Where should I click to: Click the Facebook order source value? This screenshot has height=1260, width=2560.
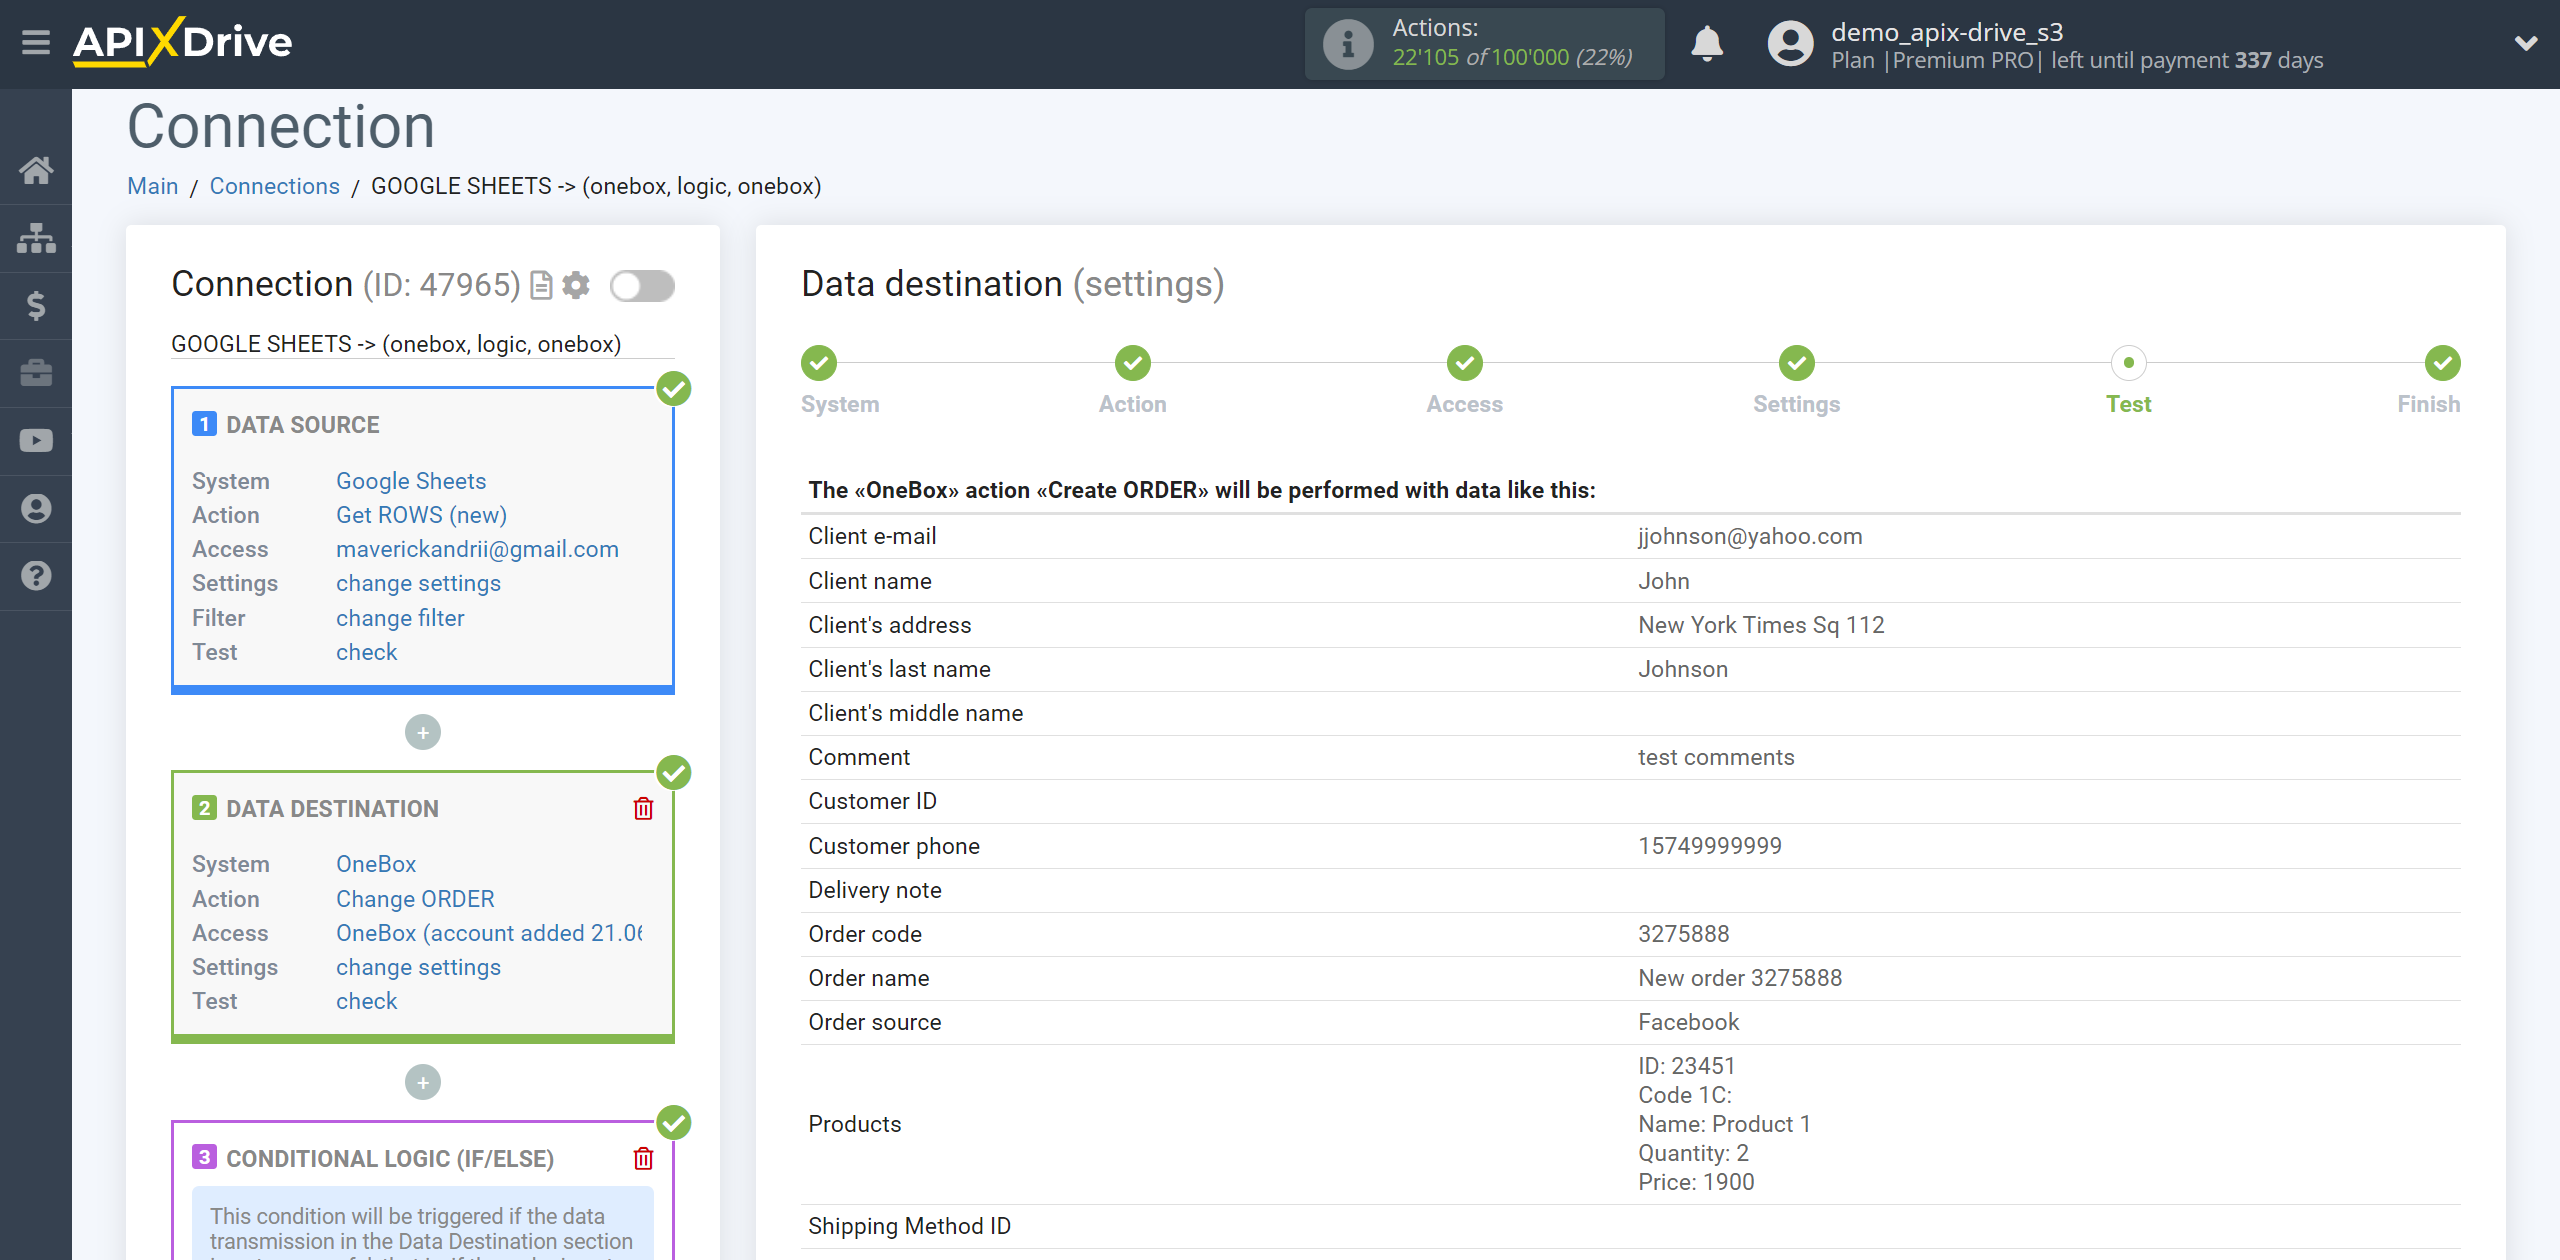[x=1688, y=1022]
